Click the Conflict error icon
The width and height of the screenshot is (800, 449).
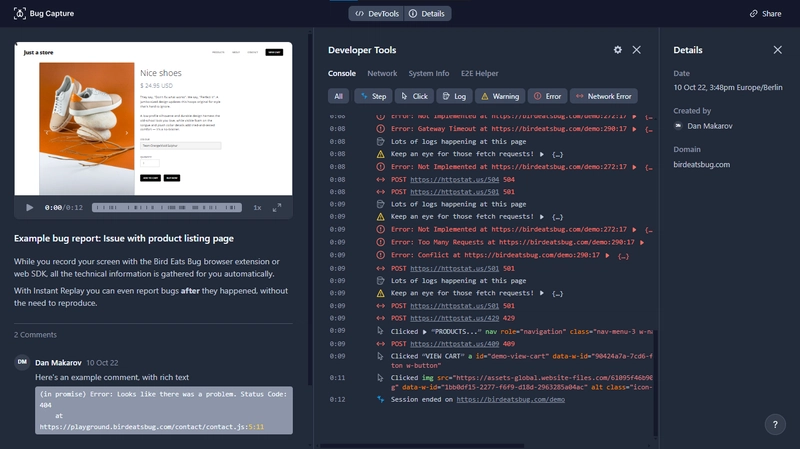381,255
